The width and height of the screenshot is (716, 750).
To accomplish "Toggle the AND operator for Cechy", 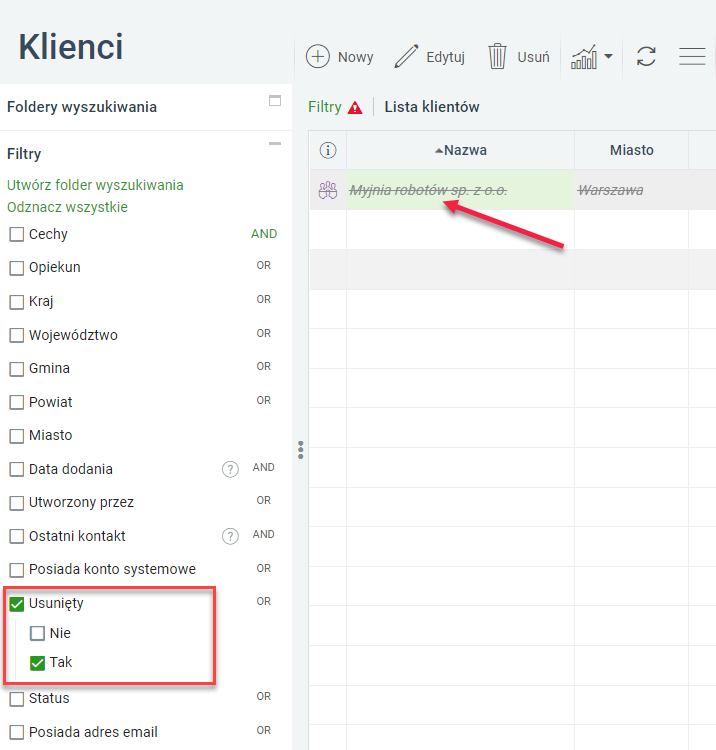I will click(x=264, y=233).
